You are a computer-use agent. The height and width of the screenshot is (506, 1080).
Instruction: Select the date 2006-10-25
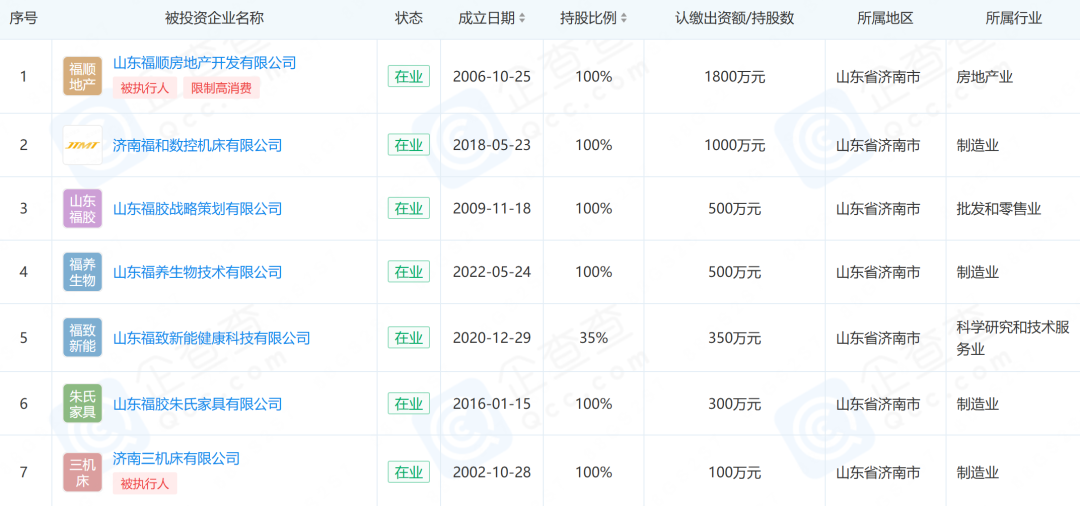tap(492, 76)
